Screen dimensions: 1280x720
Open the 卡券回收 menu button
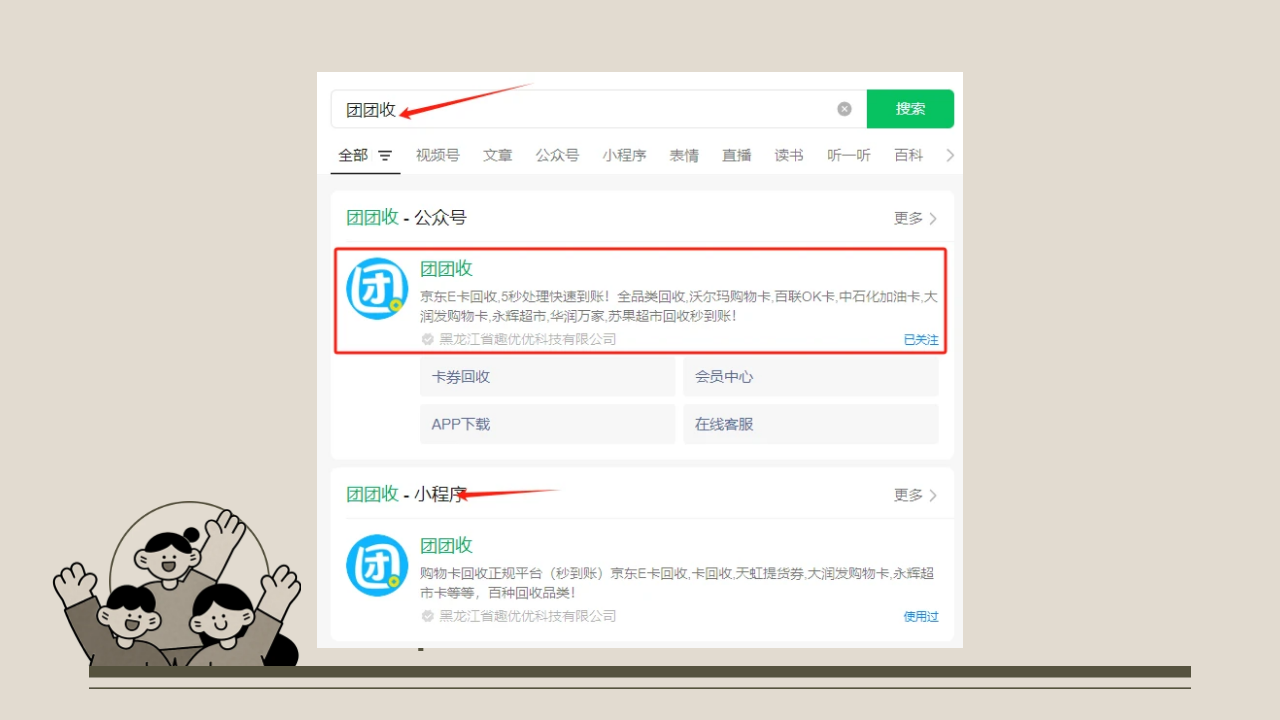pos(548,377)
